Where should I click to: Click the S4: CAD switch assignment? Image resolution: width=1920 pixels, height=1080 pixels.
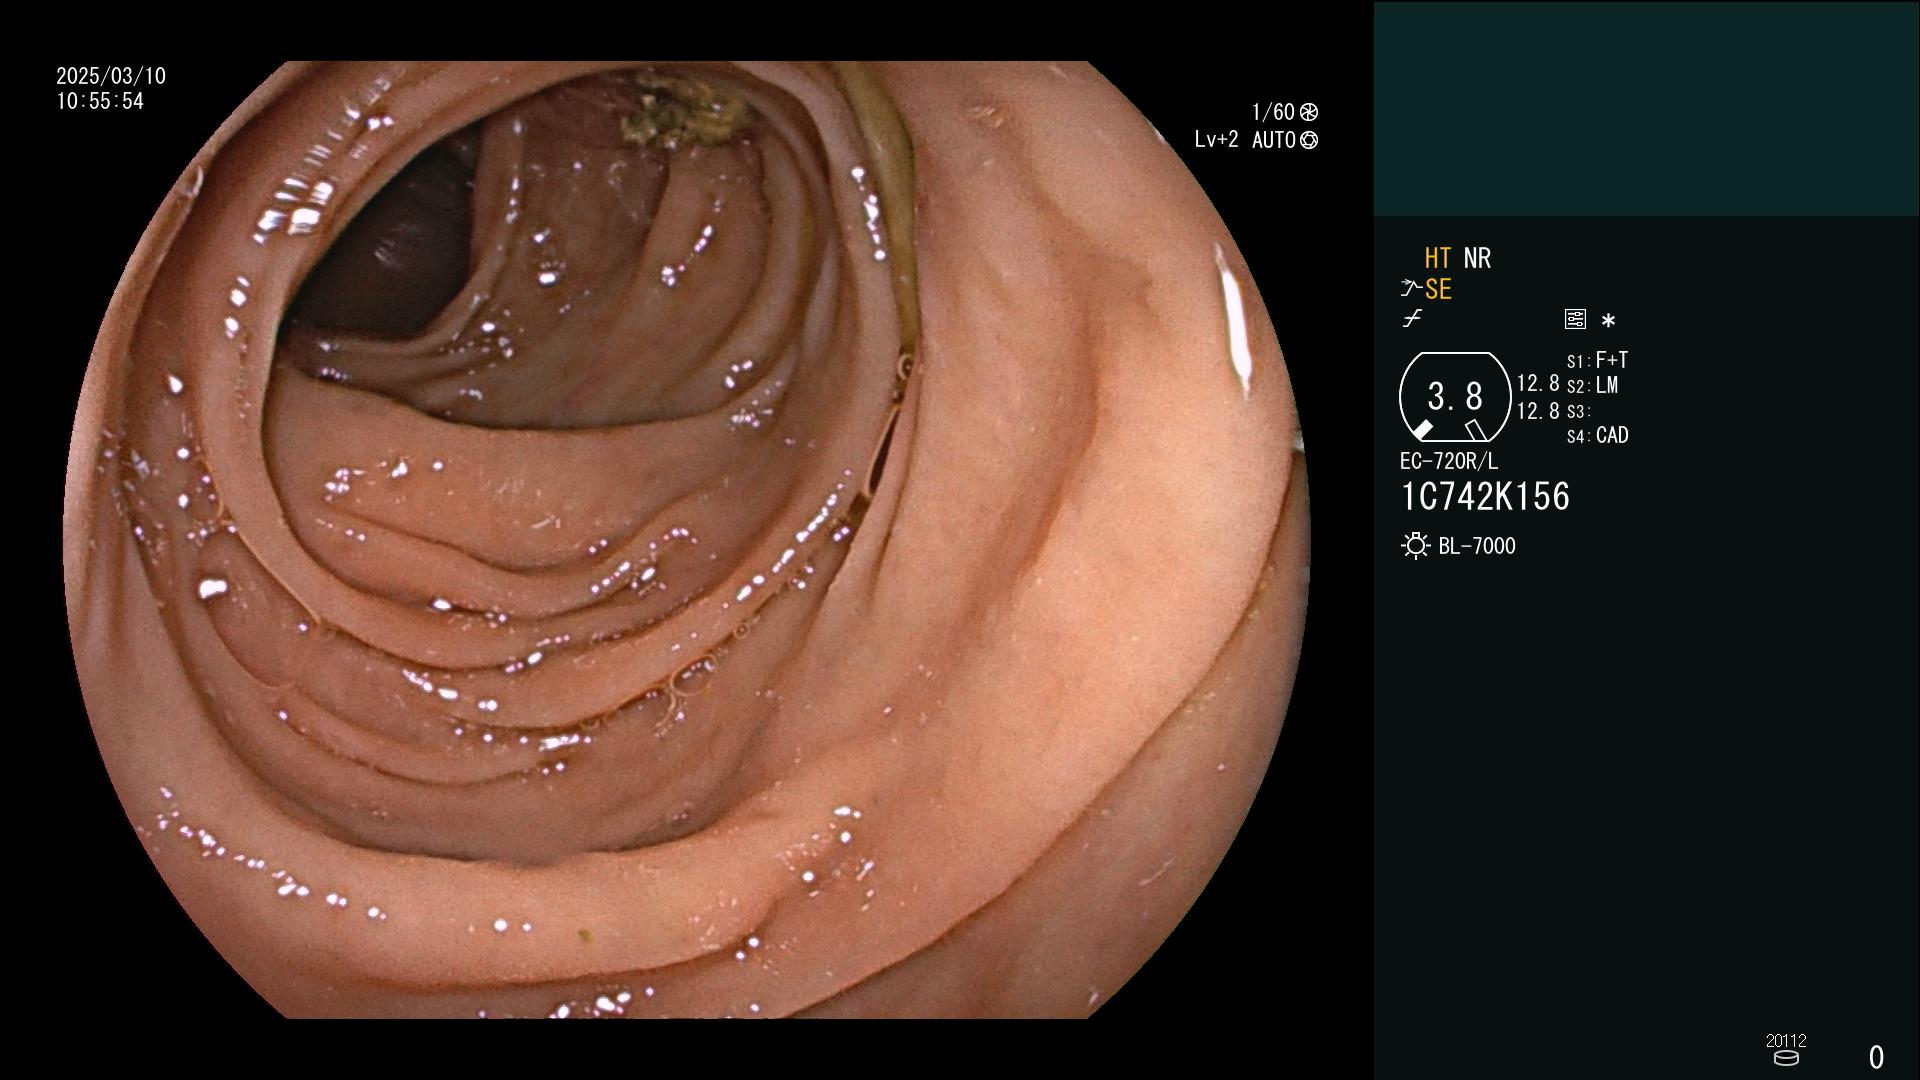pos(1597,436)
